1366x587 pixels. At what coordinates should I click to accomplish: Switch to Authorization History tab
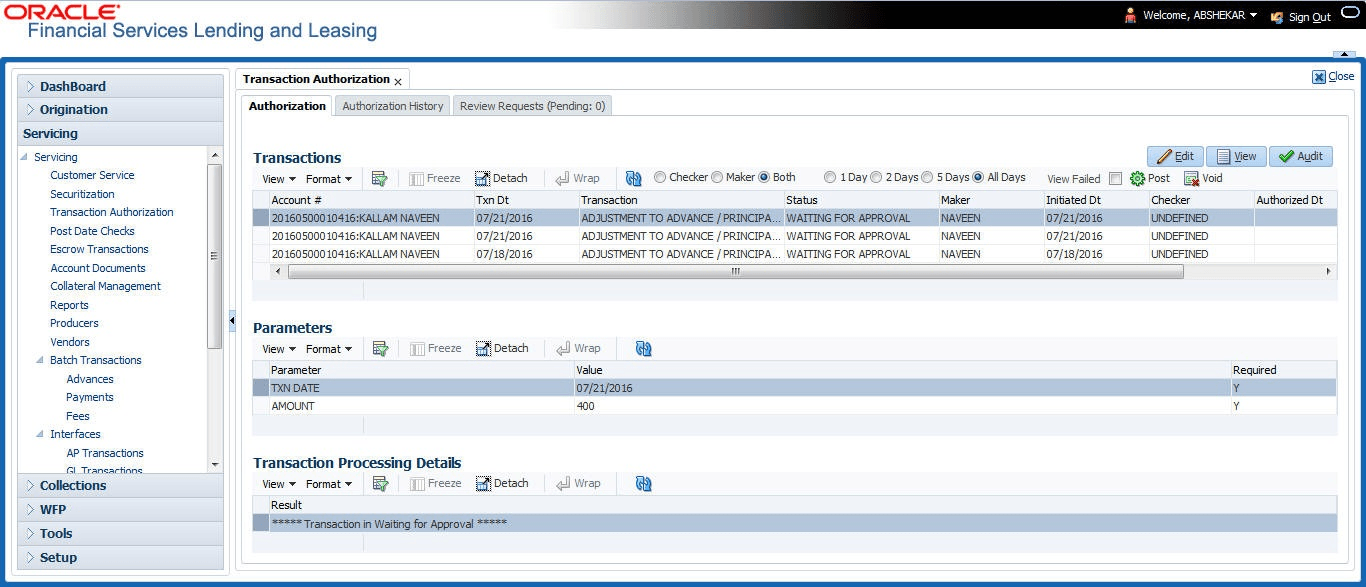pos(392,106)
